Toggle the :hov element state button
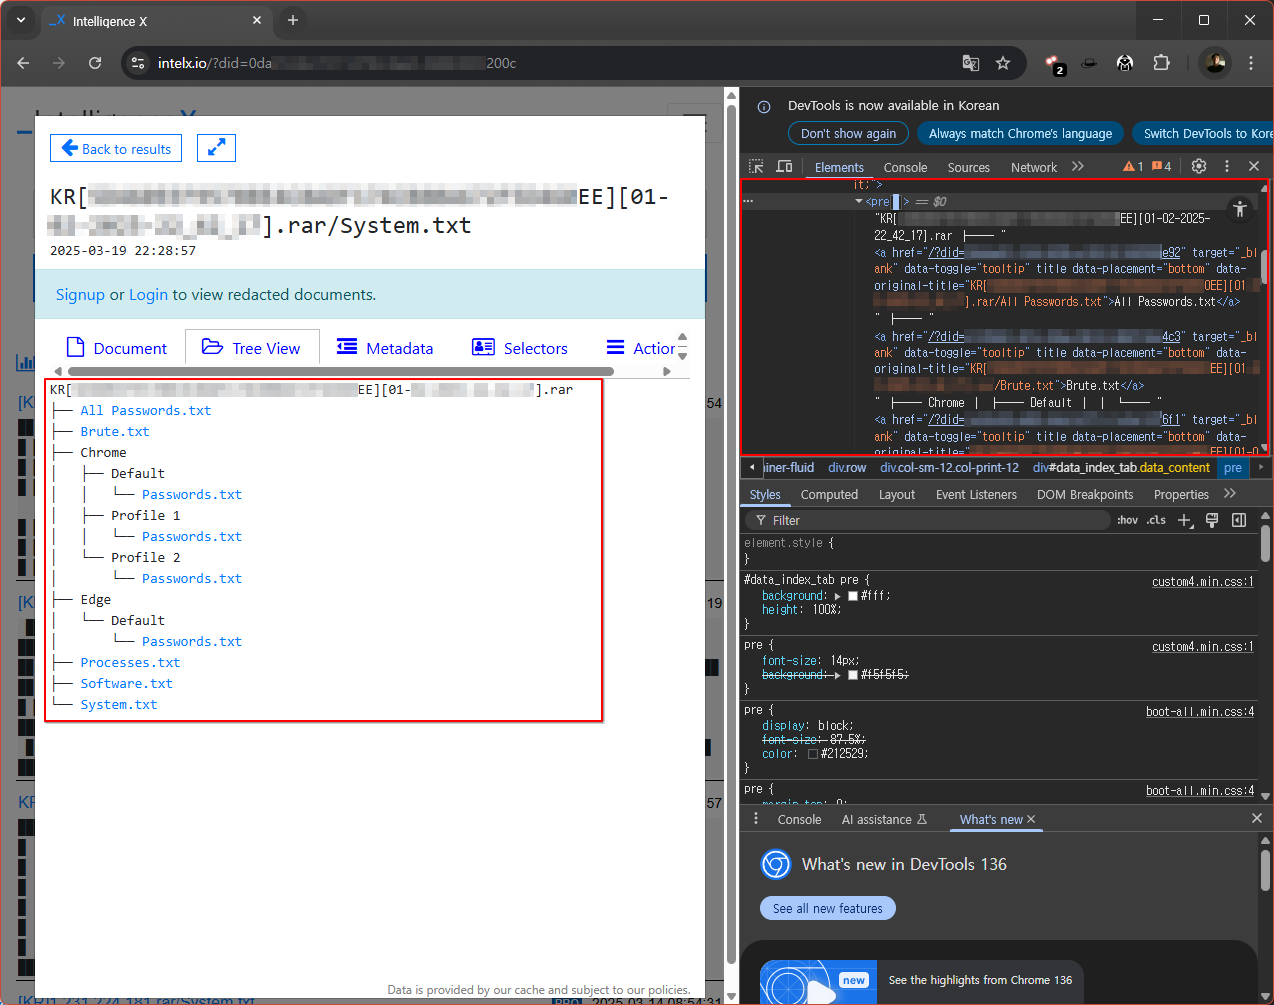Viewport: 1274px width, 1005px height. tap(1127, 520)
